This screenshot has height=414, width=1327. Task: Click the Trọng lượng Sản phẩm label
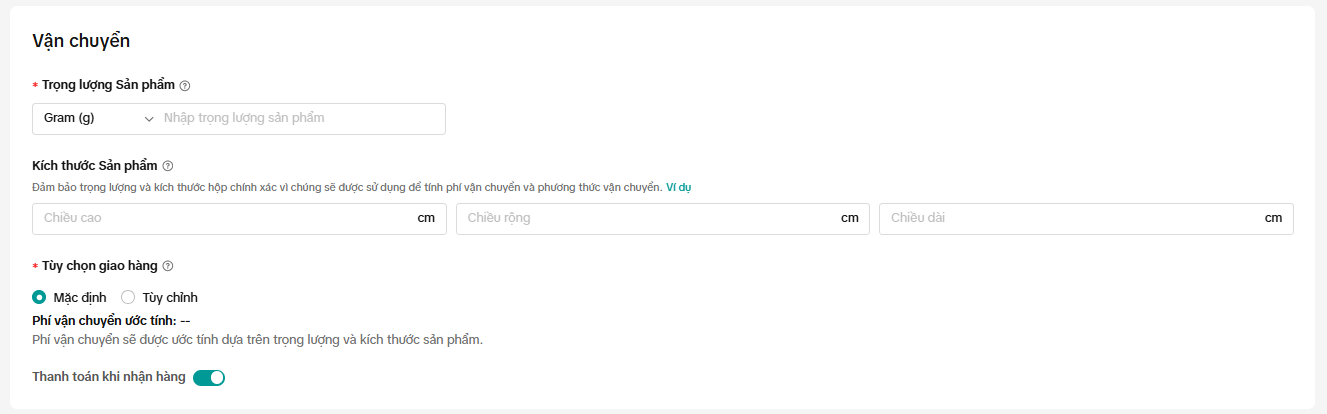coord(108,86)
